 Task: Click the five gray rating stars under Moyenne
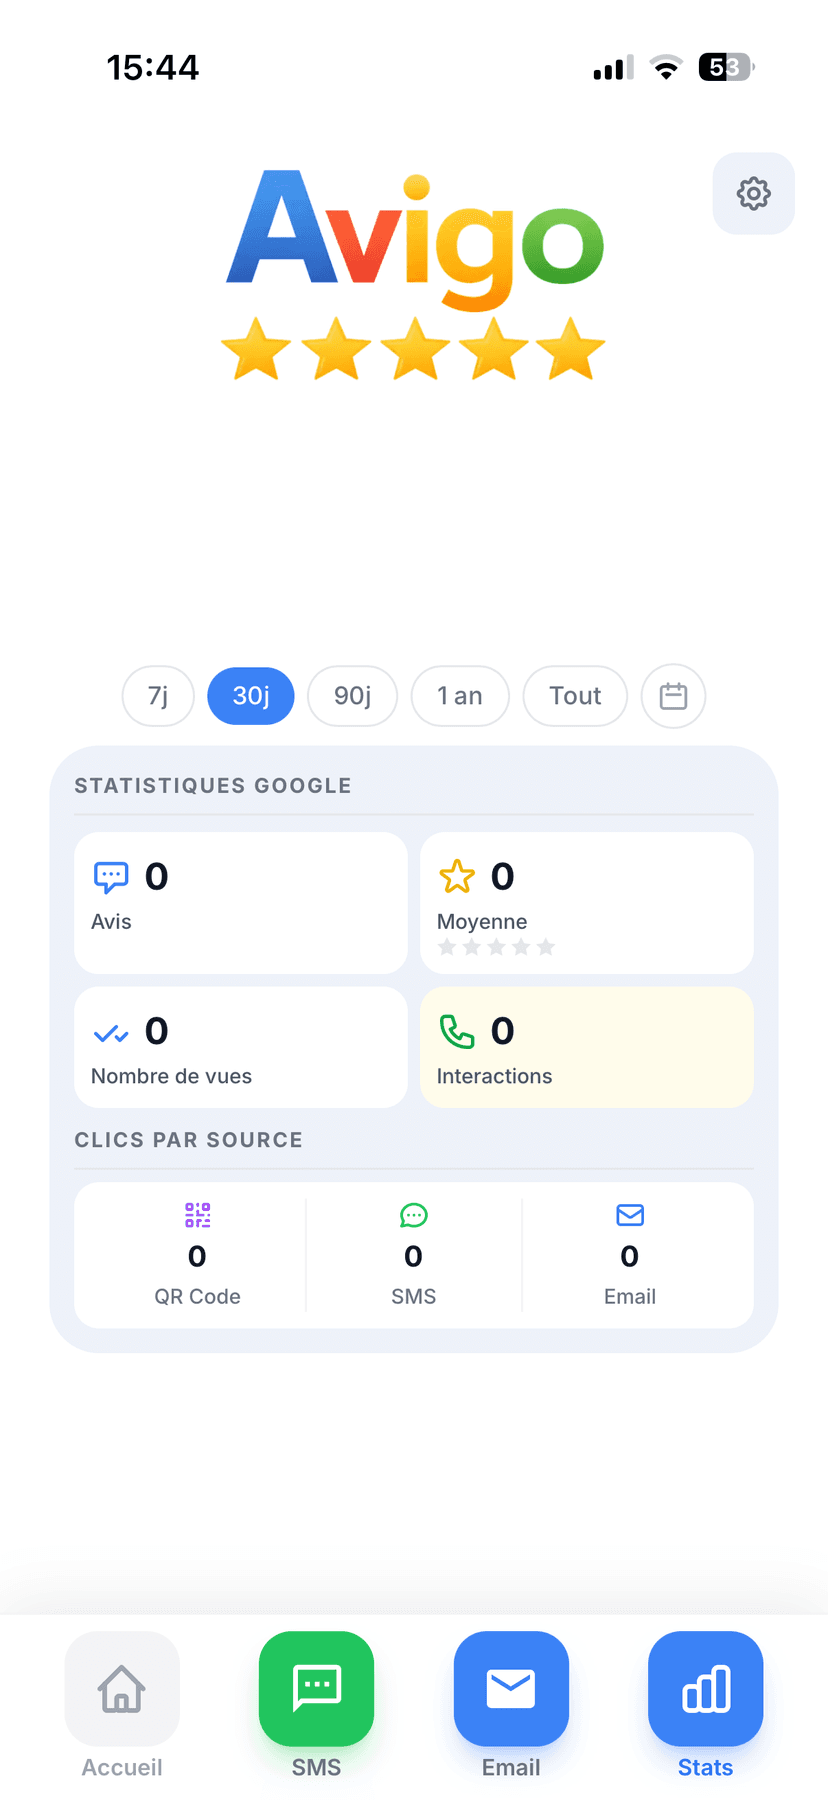point(496,946)
